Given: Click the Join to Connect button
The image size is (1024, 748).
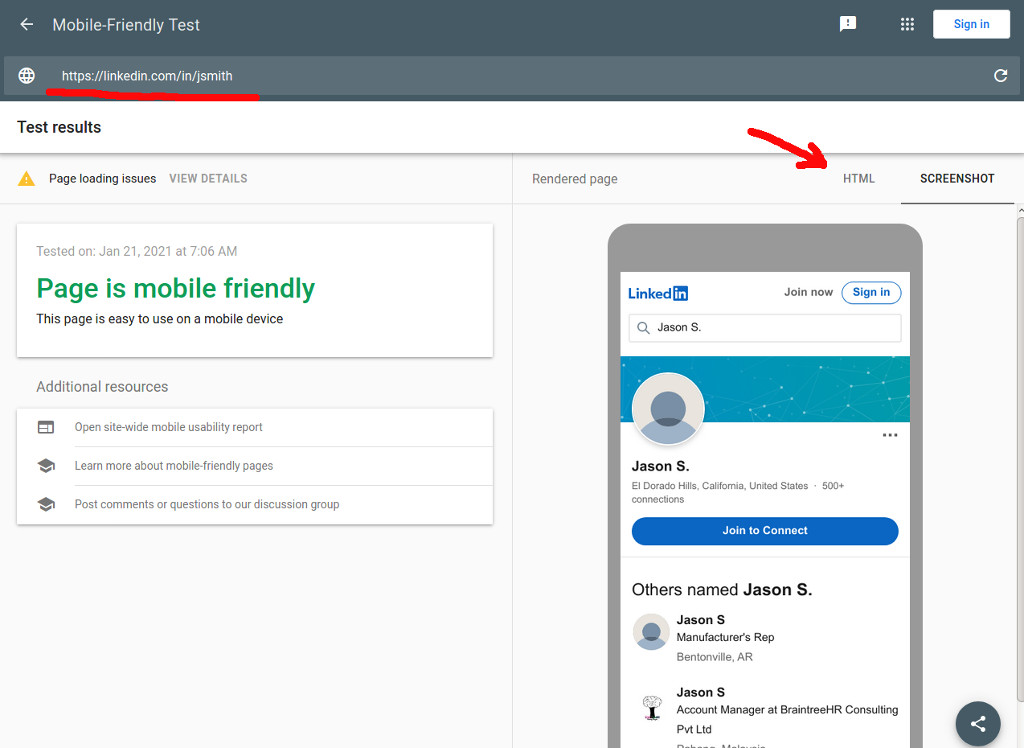Looking at the screenshot, I should (765, 530).
